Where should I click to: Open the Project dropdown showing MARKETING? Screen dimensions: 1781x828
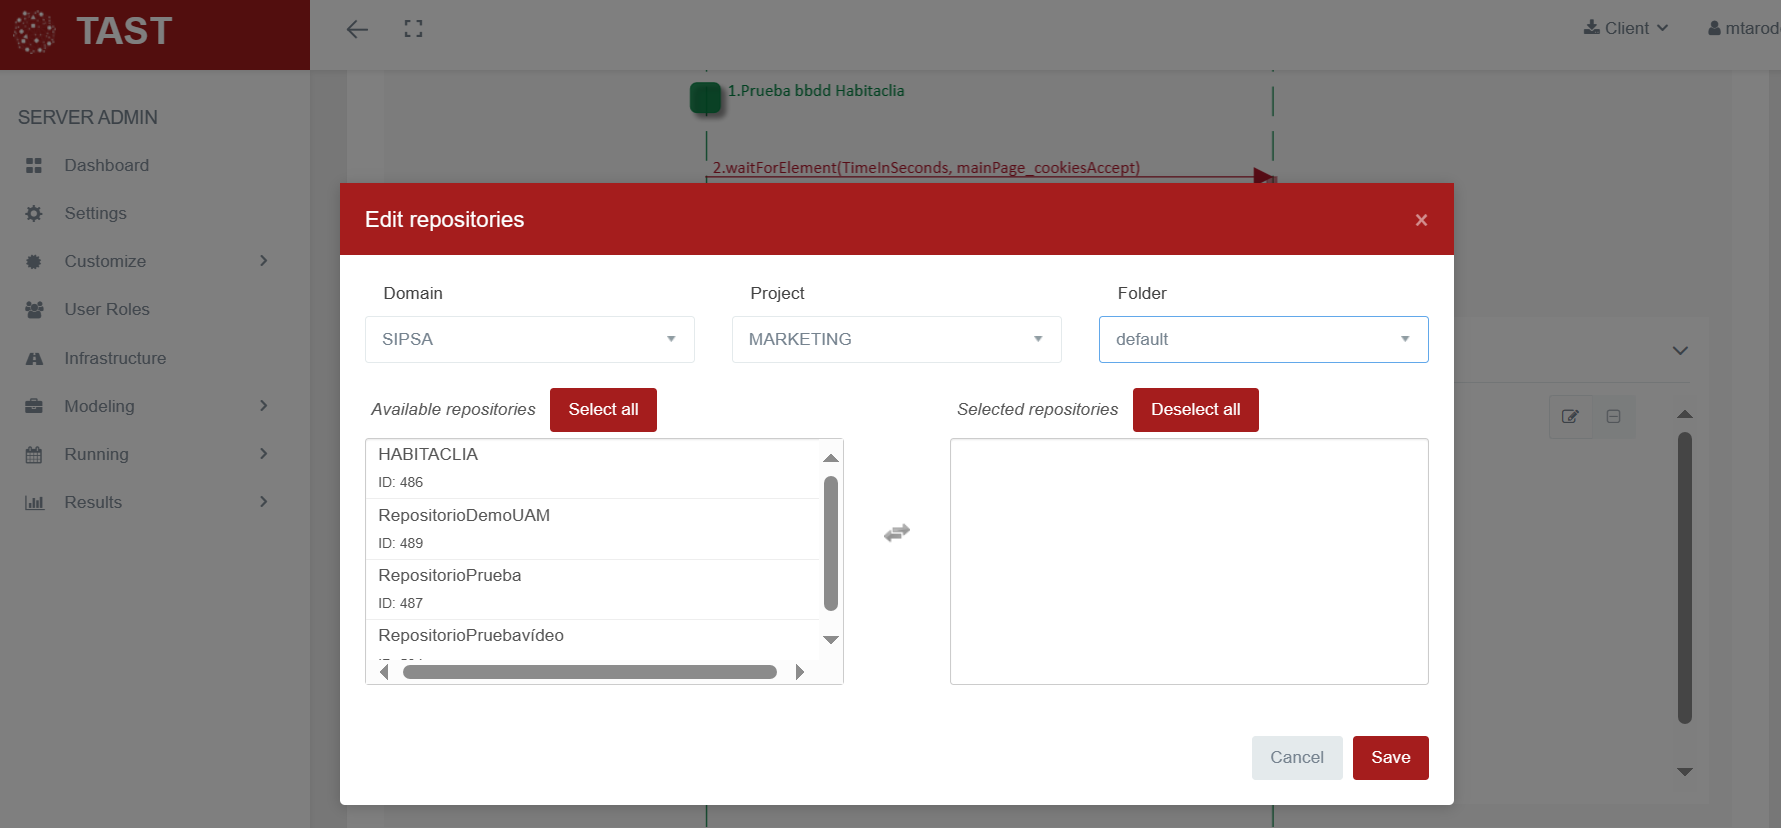(x=896, y=340)
